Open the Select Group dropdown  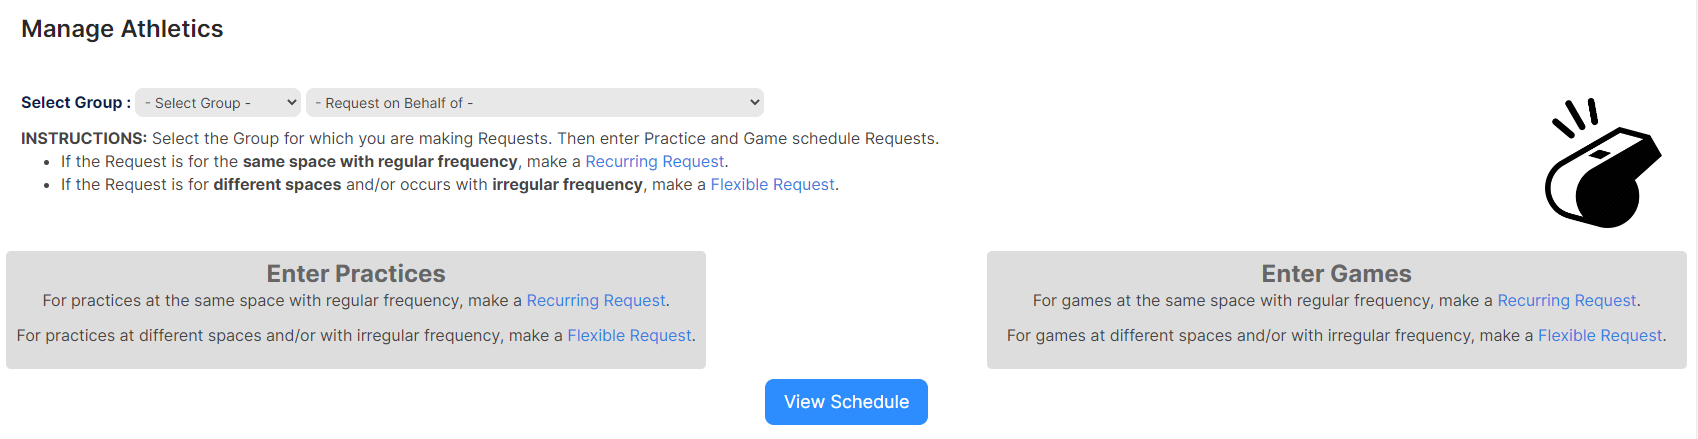point(218,102)
